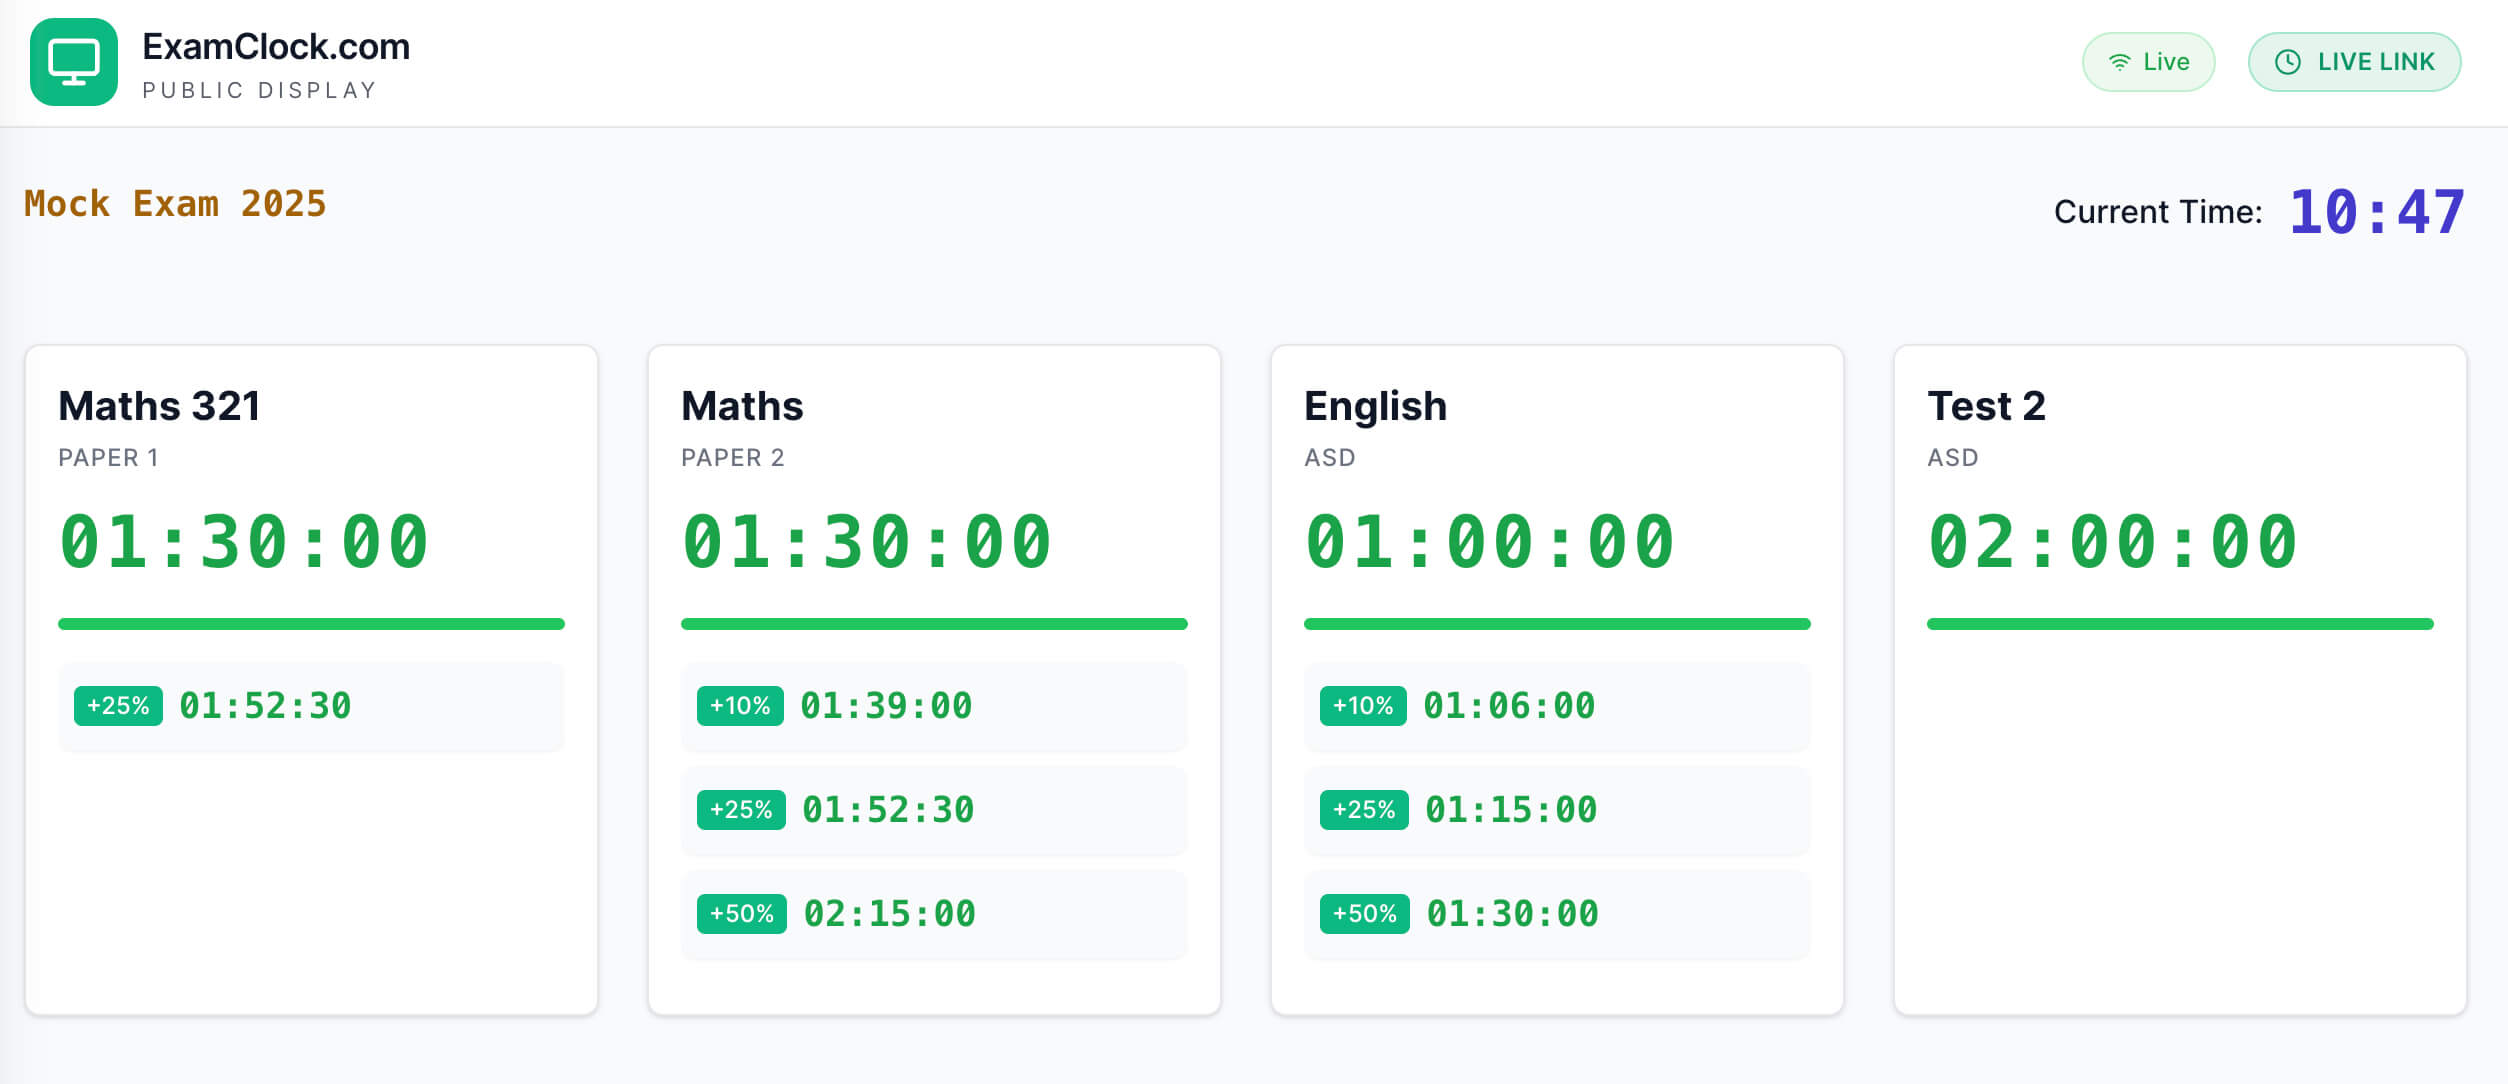Image resolution: width=2508 pixels, height=1084 pixels.
Task: Open the LIVE LINK button
Action: (x=2354, y=62)
